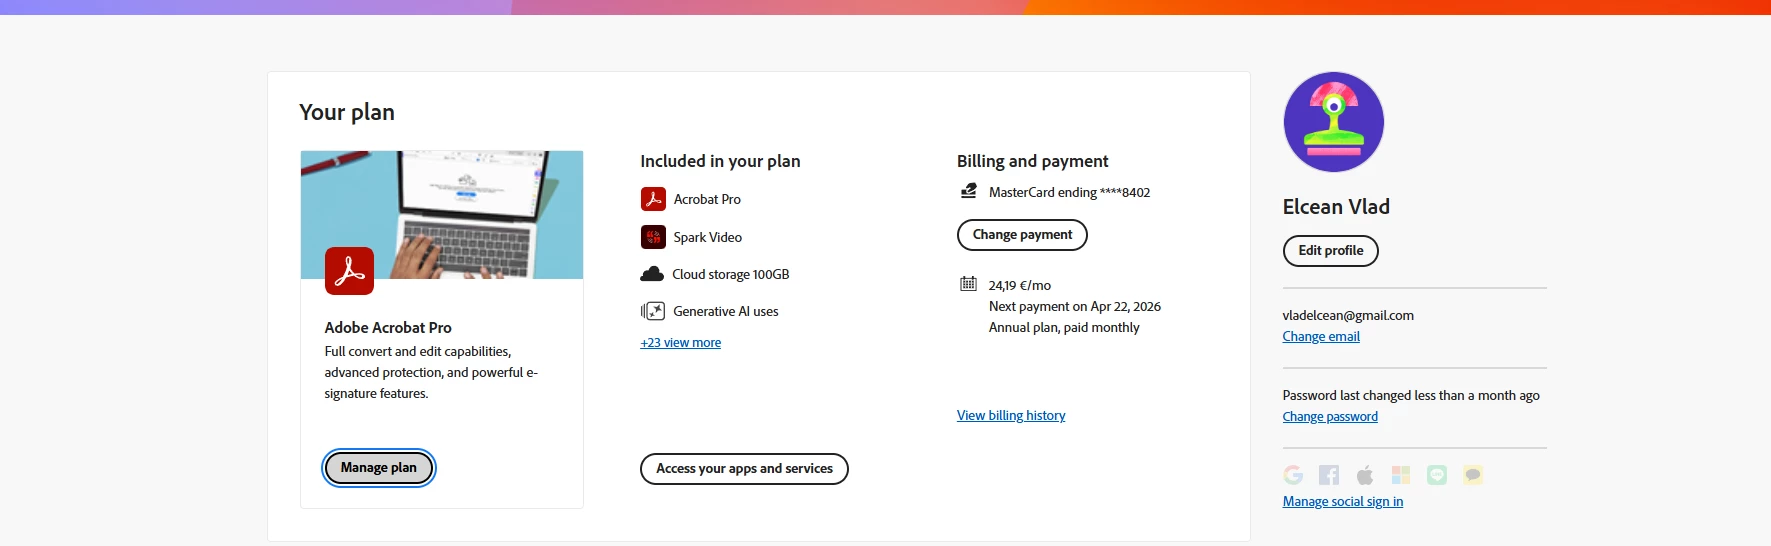Click the Generative AI uses icon

tap(653, 311)
